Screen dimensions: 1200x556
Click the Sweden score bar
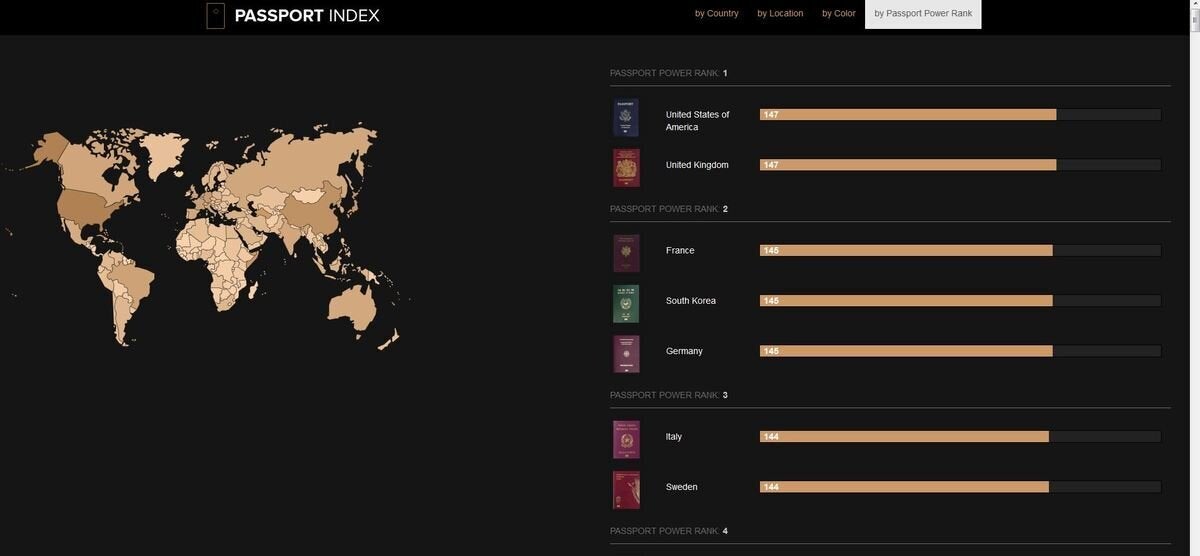click(x=960, y=487)
